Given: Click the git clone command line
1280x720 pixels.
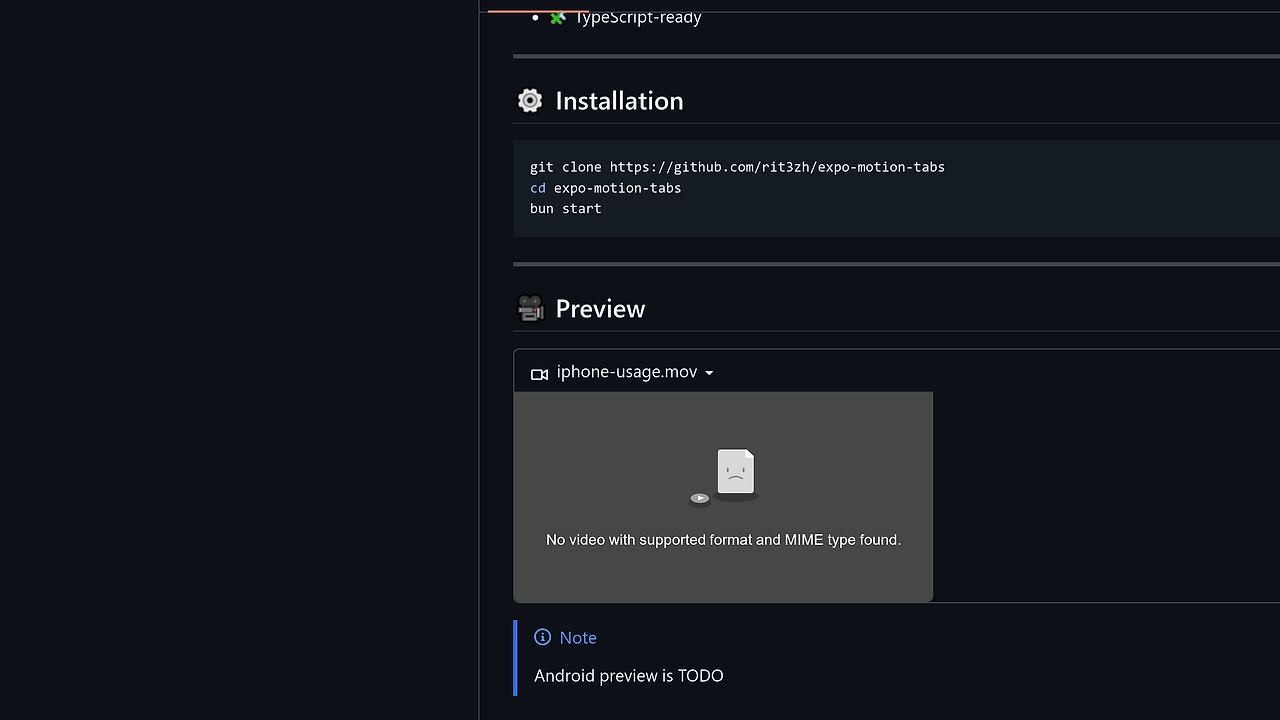Looking at the screenshot, I should click(737, 167).
